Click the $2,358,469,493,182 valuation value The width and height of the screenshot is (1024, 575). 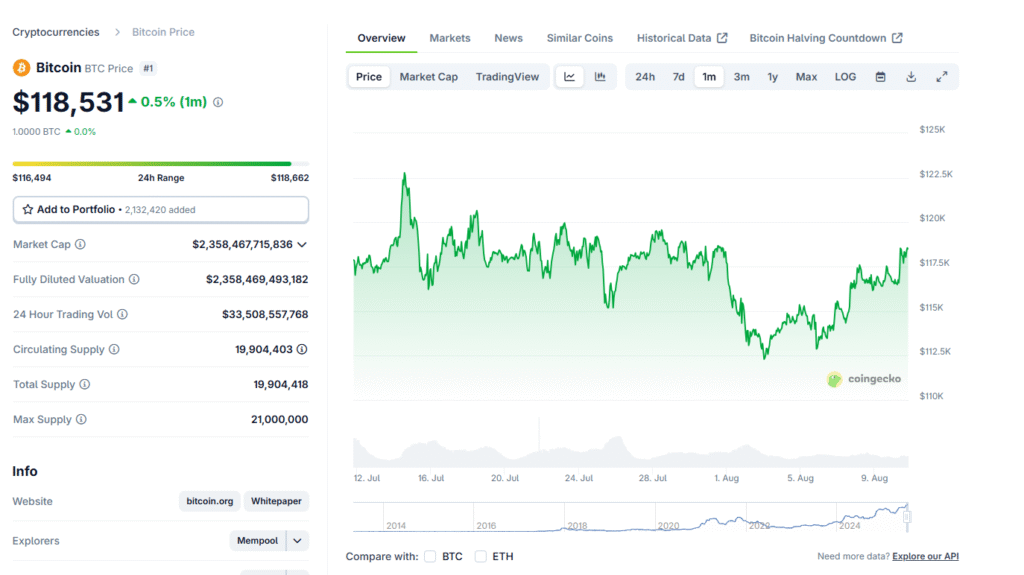tap(257, 280)
